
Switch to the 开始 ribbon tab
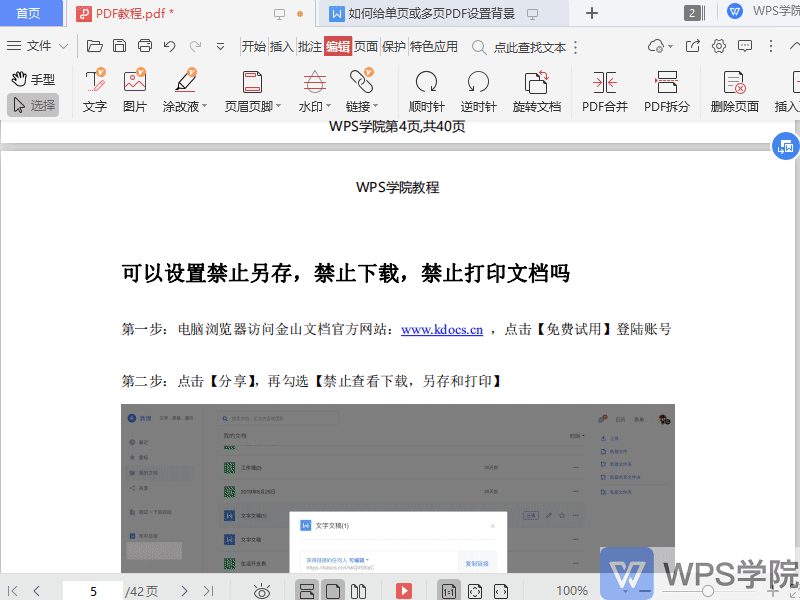coord(254,46)
